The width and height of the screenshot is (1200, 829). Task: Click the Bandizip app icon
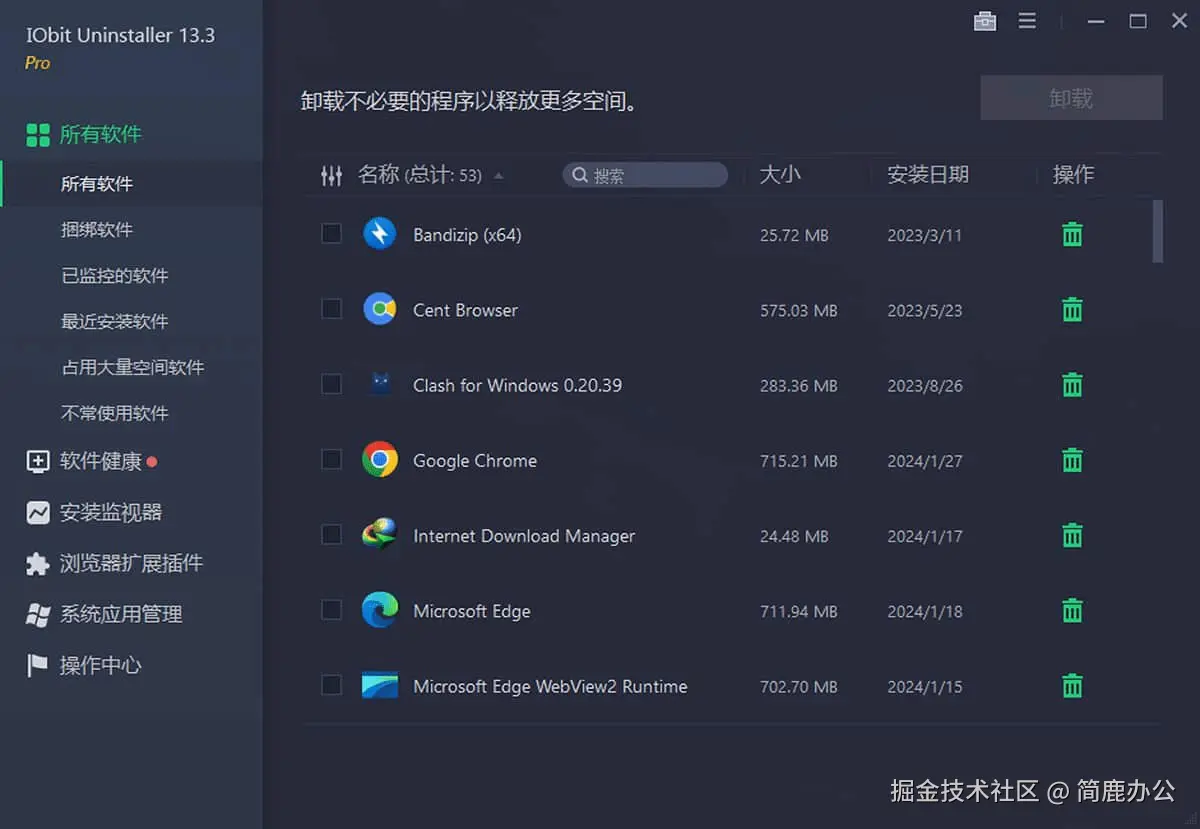380,234
